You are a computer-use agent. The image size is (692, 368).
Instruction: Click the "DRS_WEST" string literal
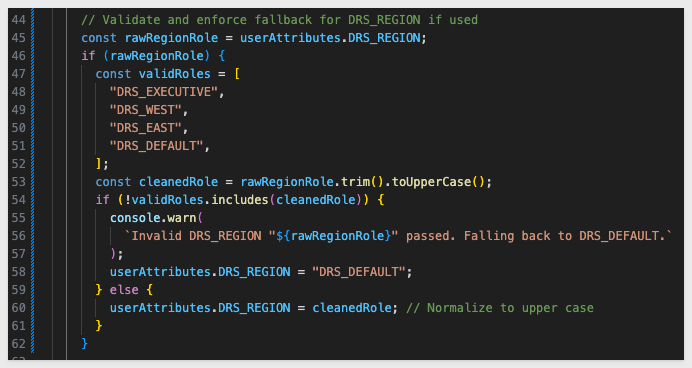coord(146,110)
